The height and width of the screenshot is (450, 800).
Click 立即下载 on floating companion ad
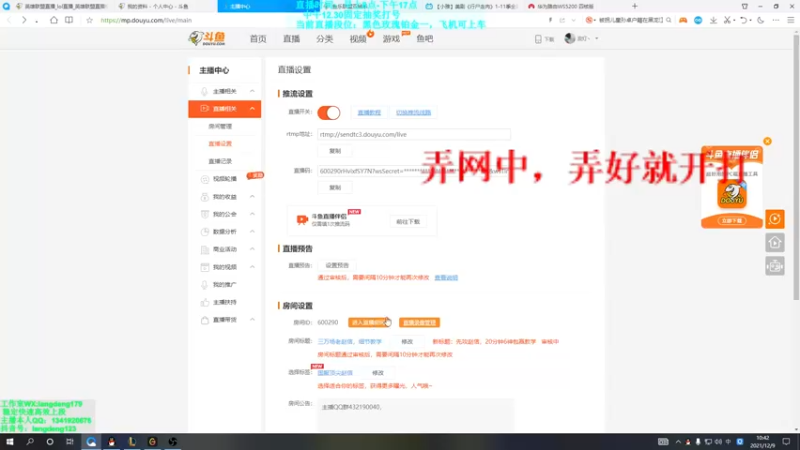point(732,220)
